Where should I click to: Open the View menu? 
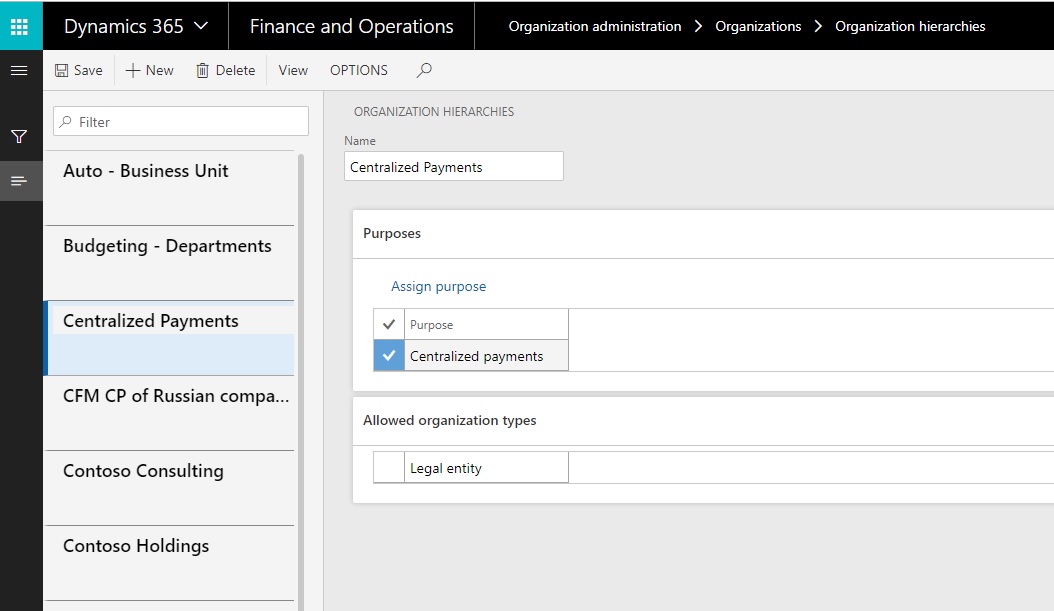pos(293,70)
